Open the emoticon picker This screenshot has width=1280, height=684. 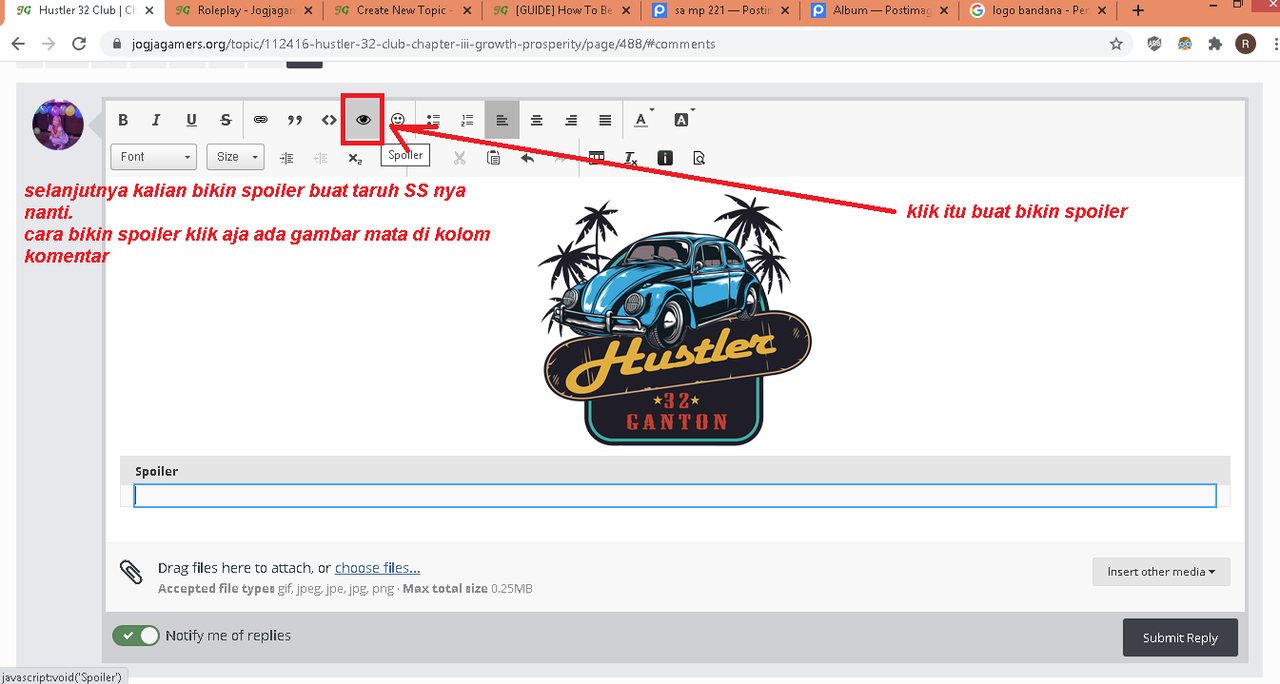[398, 120]
